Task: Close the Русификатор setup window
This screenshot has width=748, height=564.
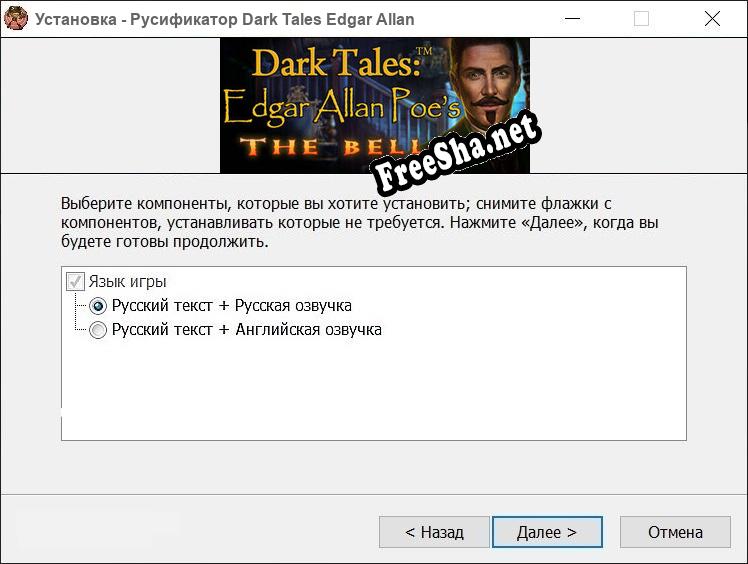Action: (712, 19)
